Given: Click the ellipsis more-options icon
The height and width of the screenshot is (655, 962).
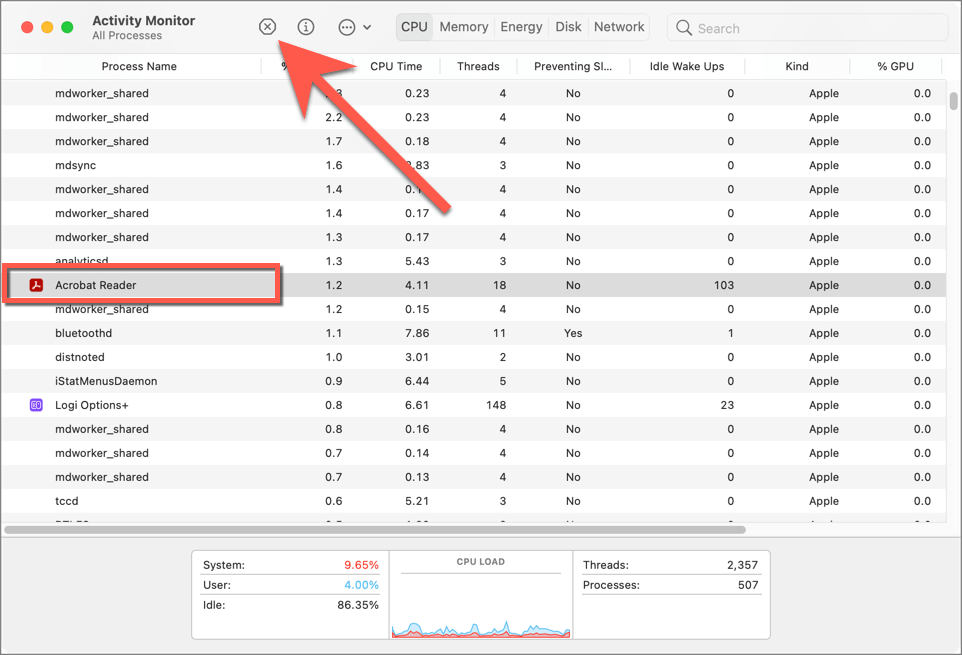Looking at the screenshot, I should 346,27.
